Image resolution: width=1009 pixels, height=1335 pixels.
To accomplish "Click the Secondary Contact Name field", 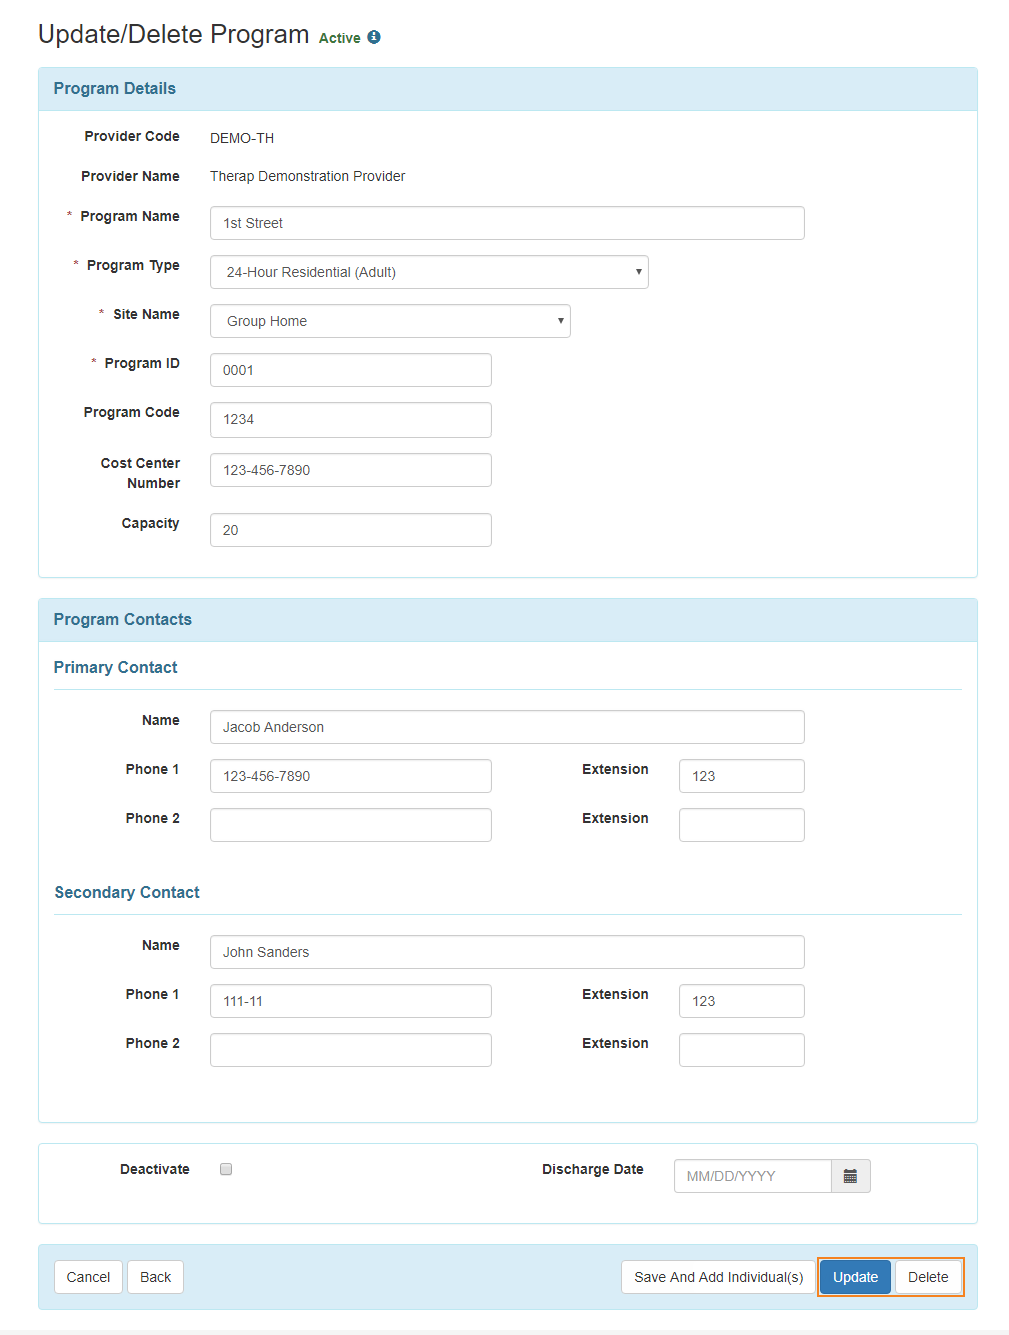I will point(507,952).
